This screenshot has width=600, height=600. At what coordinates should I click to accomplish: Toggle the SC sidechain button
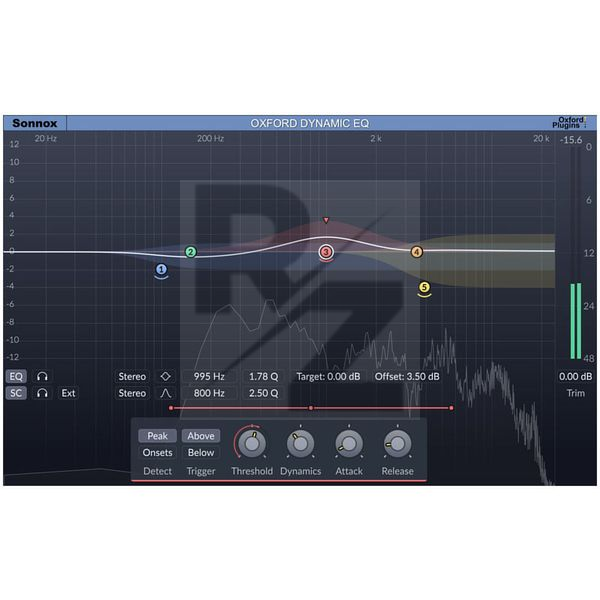(x=16, y=393)
